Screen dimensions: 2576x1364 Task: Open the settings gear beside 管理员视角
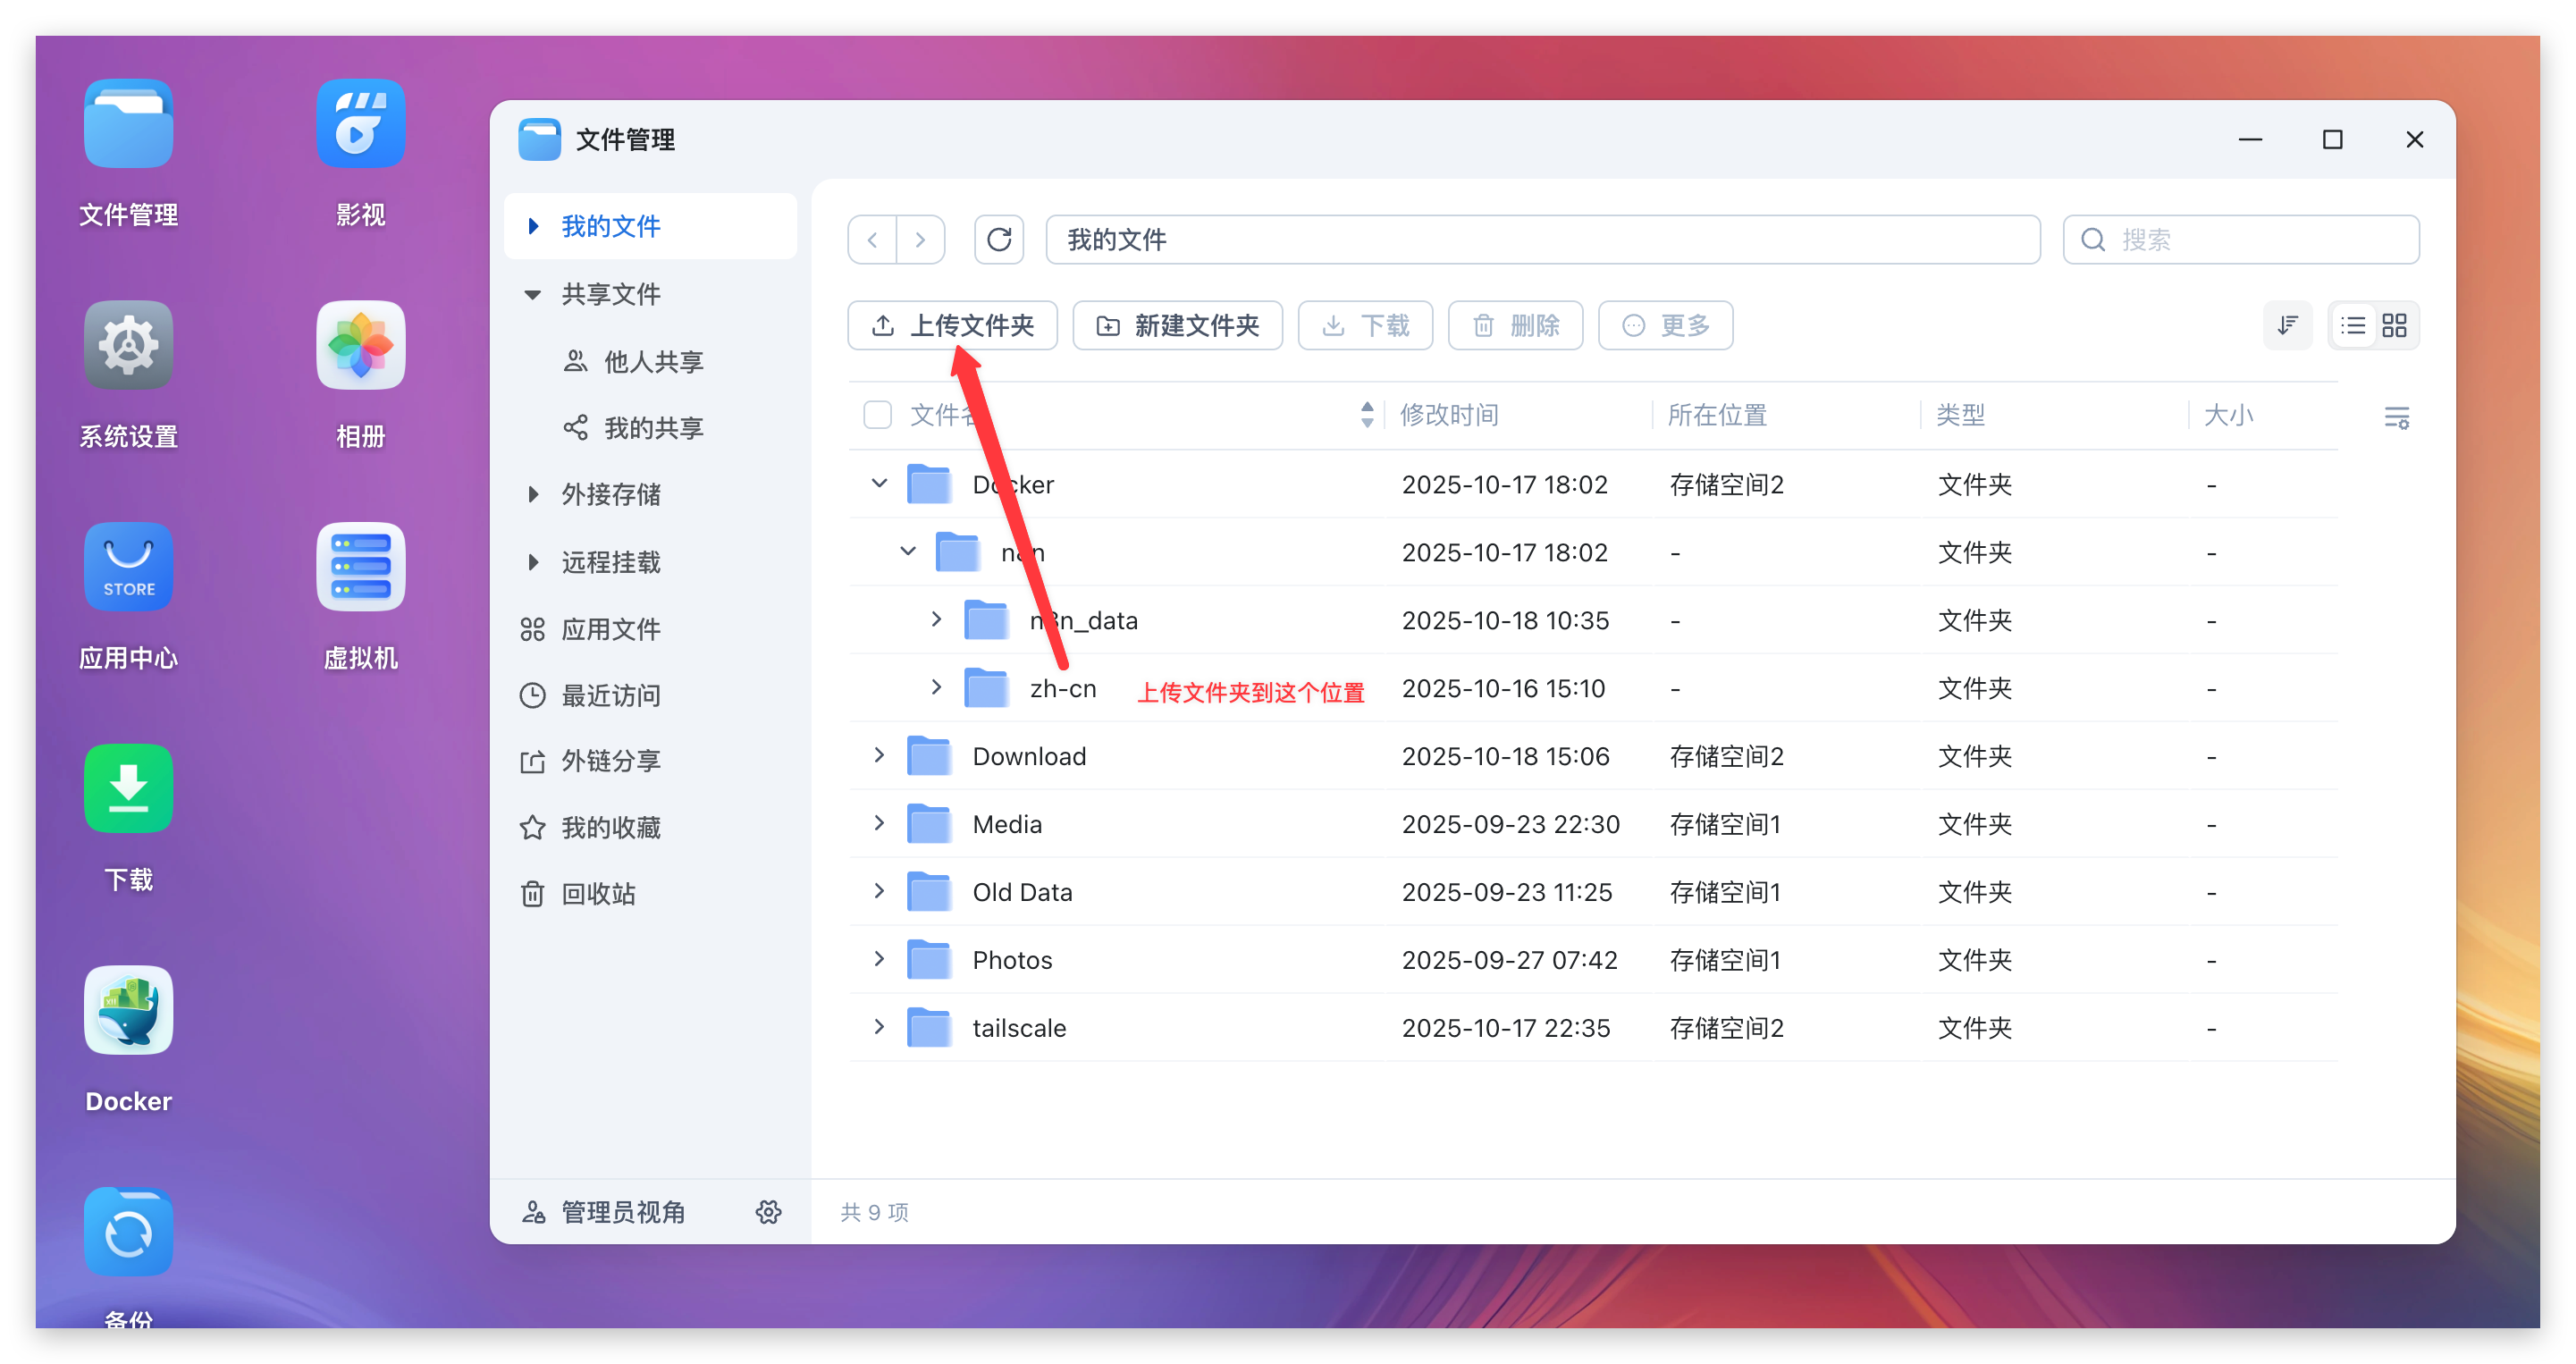click(x=768, y=1212)
